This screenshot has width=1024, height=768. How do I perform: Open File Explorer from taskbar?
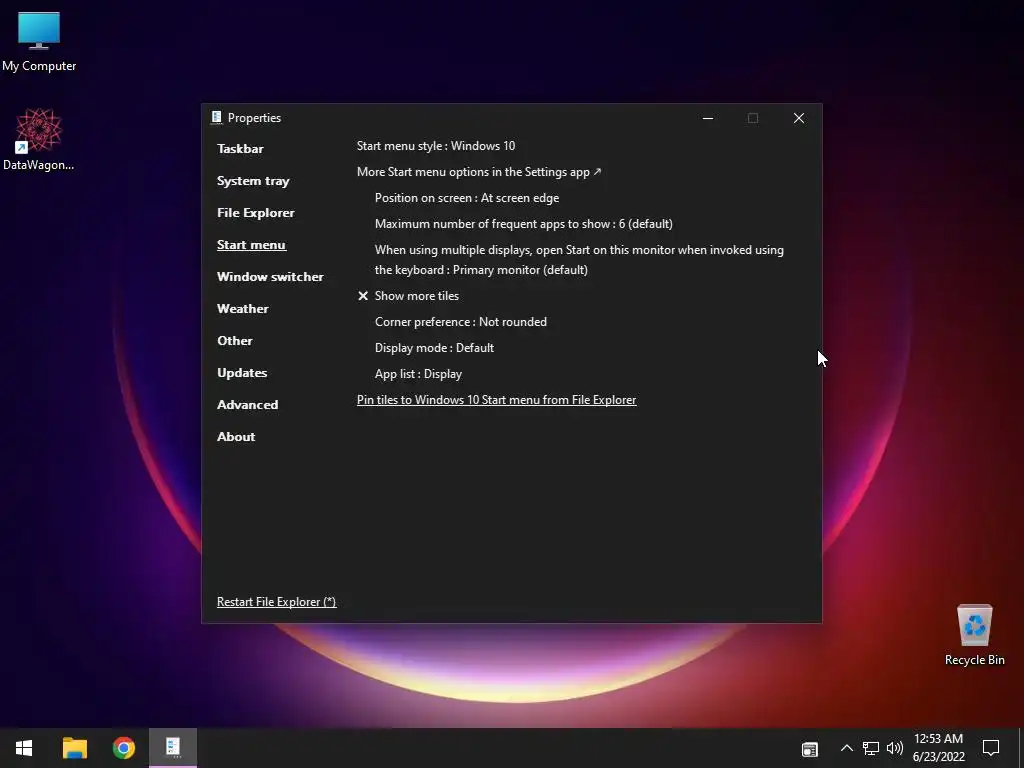click(74, 748)
